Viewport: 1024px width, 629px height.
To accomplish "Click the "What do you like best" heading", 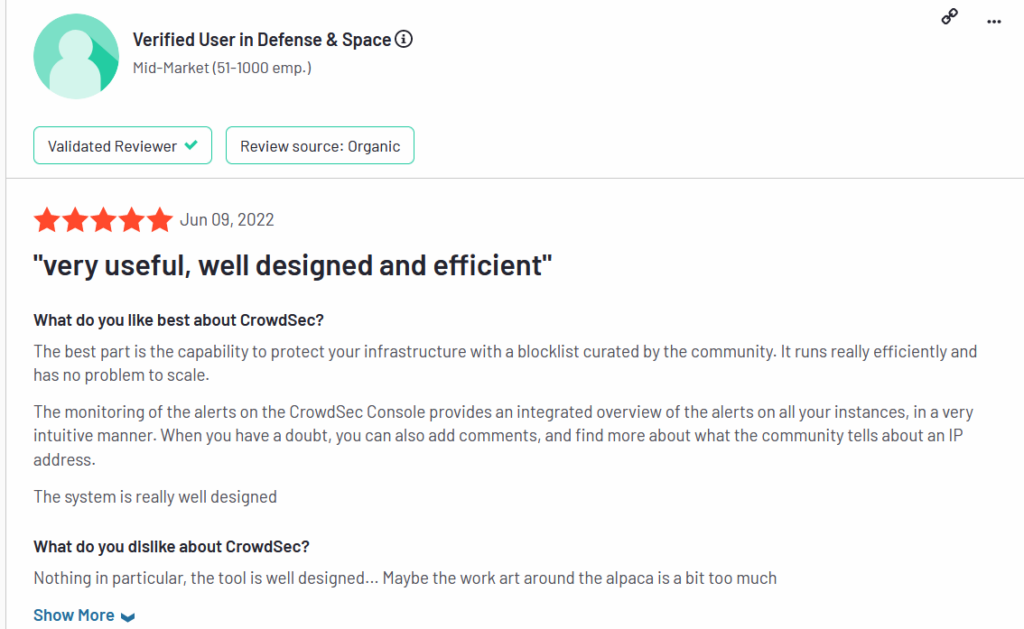I will click(179, 320).
